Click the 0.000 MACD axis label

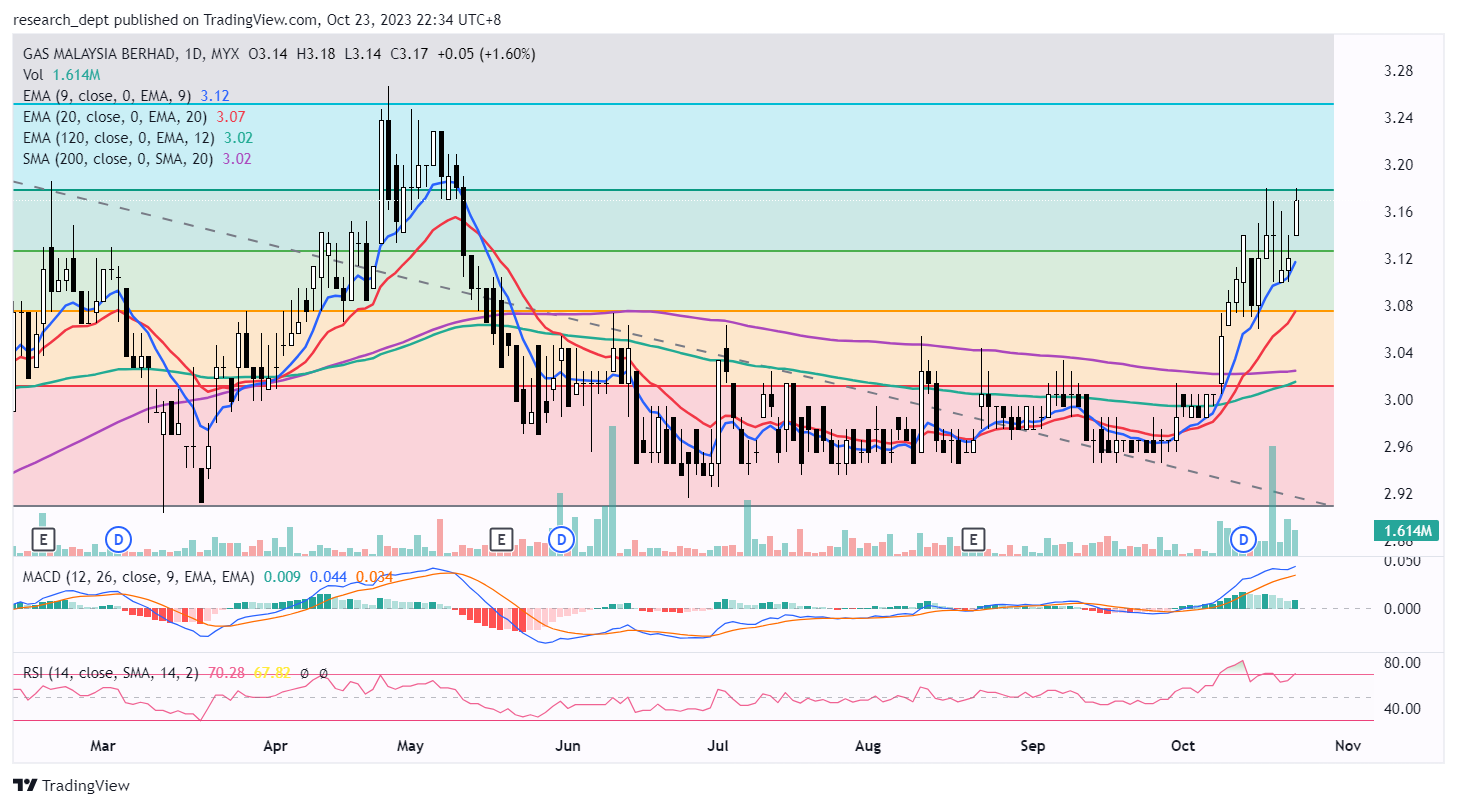(x=1400, y=608)
